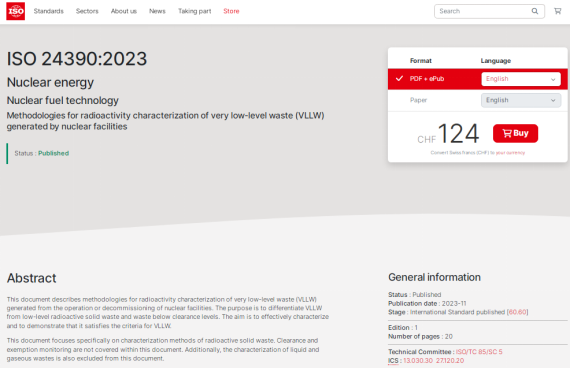Open ICS code 13.030.30 link

[418, 361]
